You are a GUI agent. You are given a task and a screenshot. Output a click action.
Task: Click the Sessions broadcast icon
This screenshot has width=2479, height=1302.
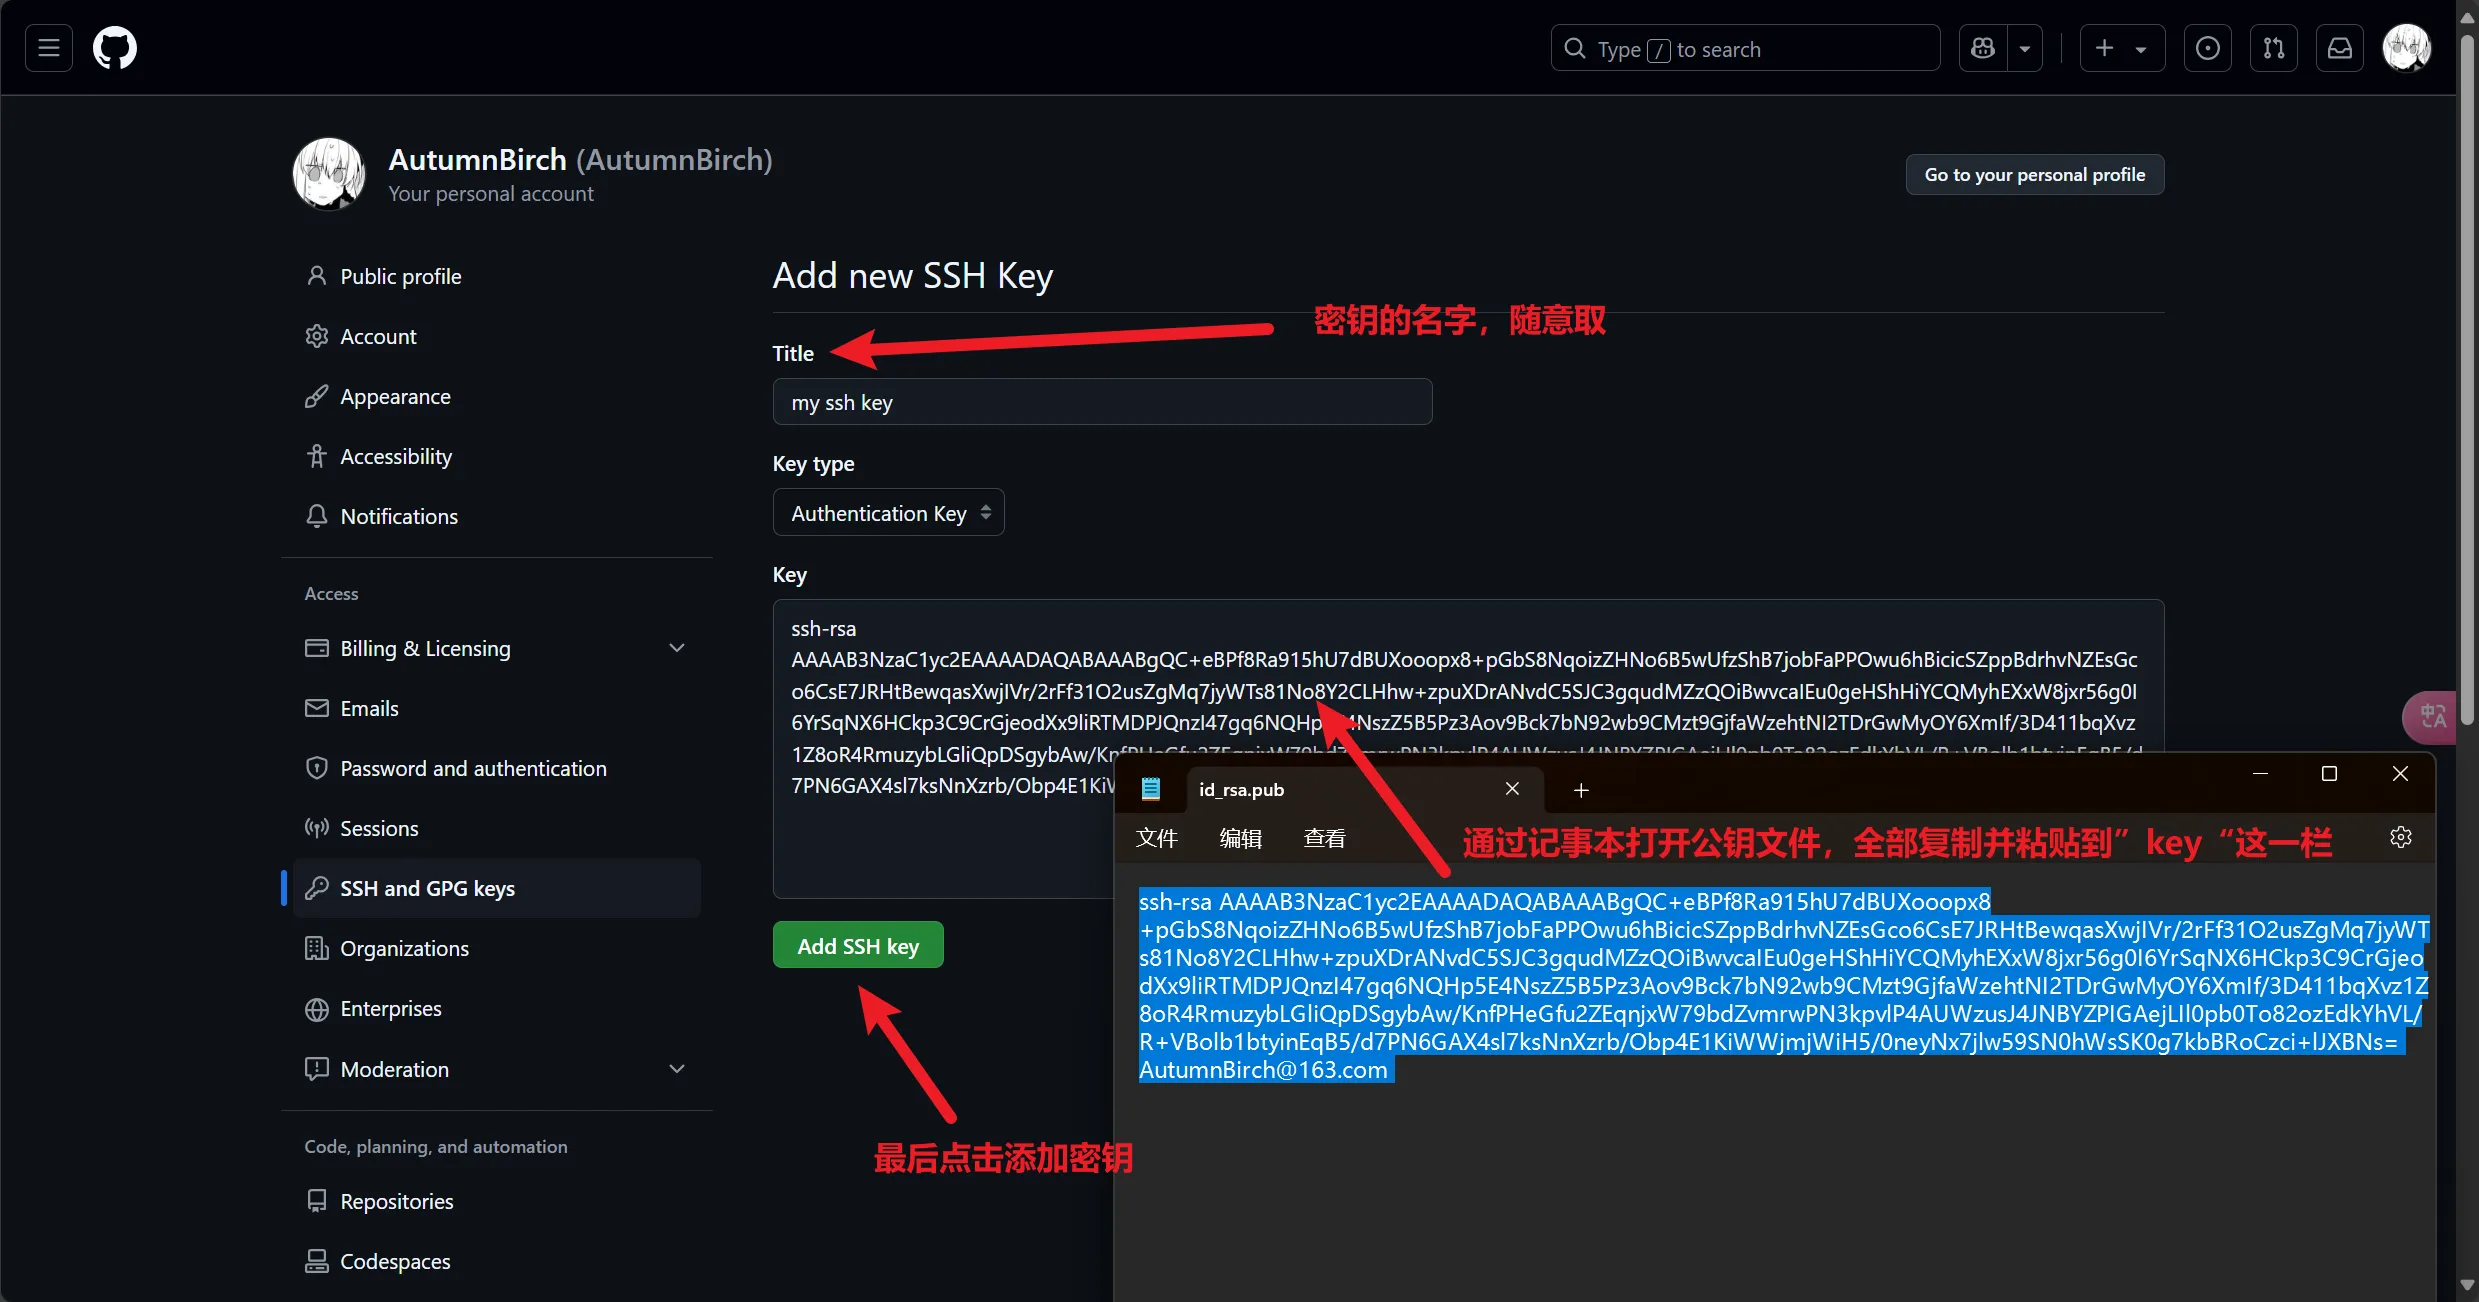click(316, 828)
